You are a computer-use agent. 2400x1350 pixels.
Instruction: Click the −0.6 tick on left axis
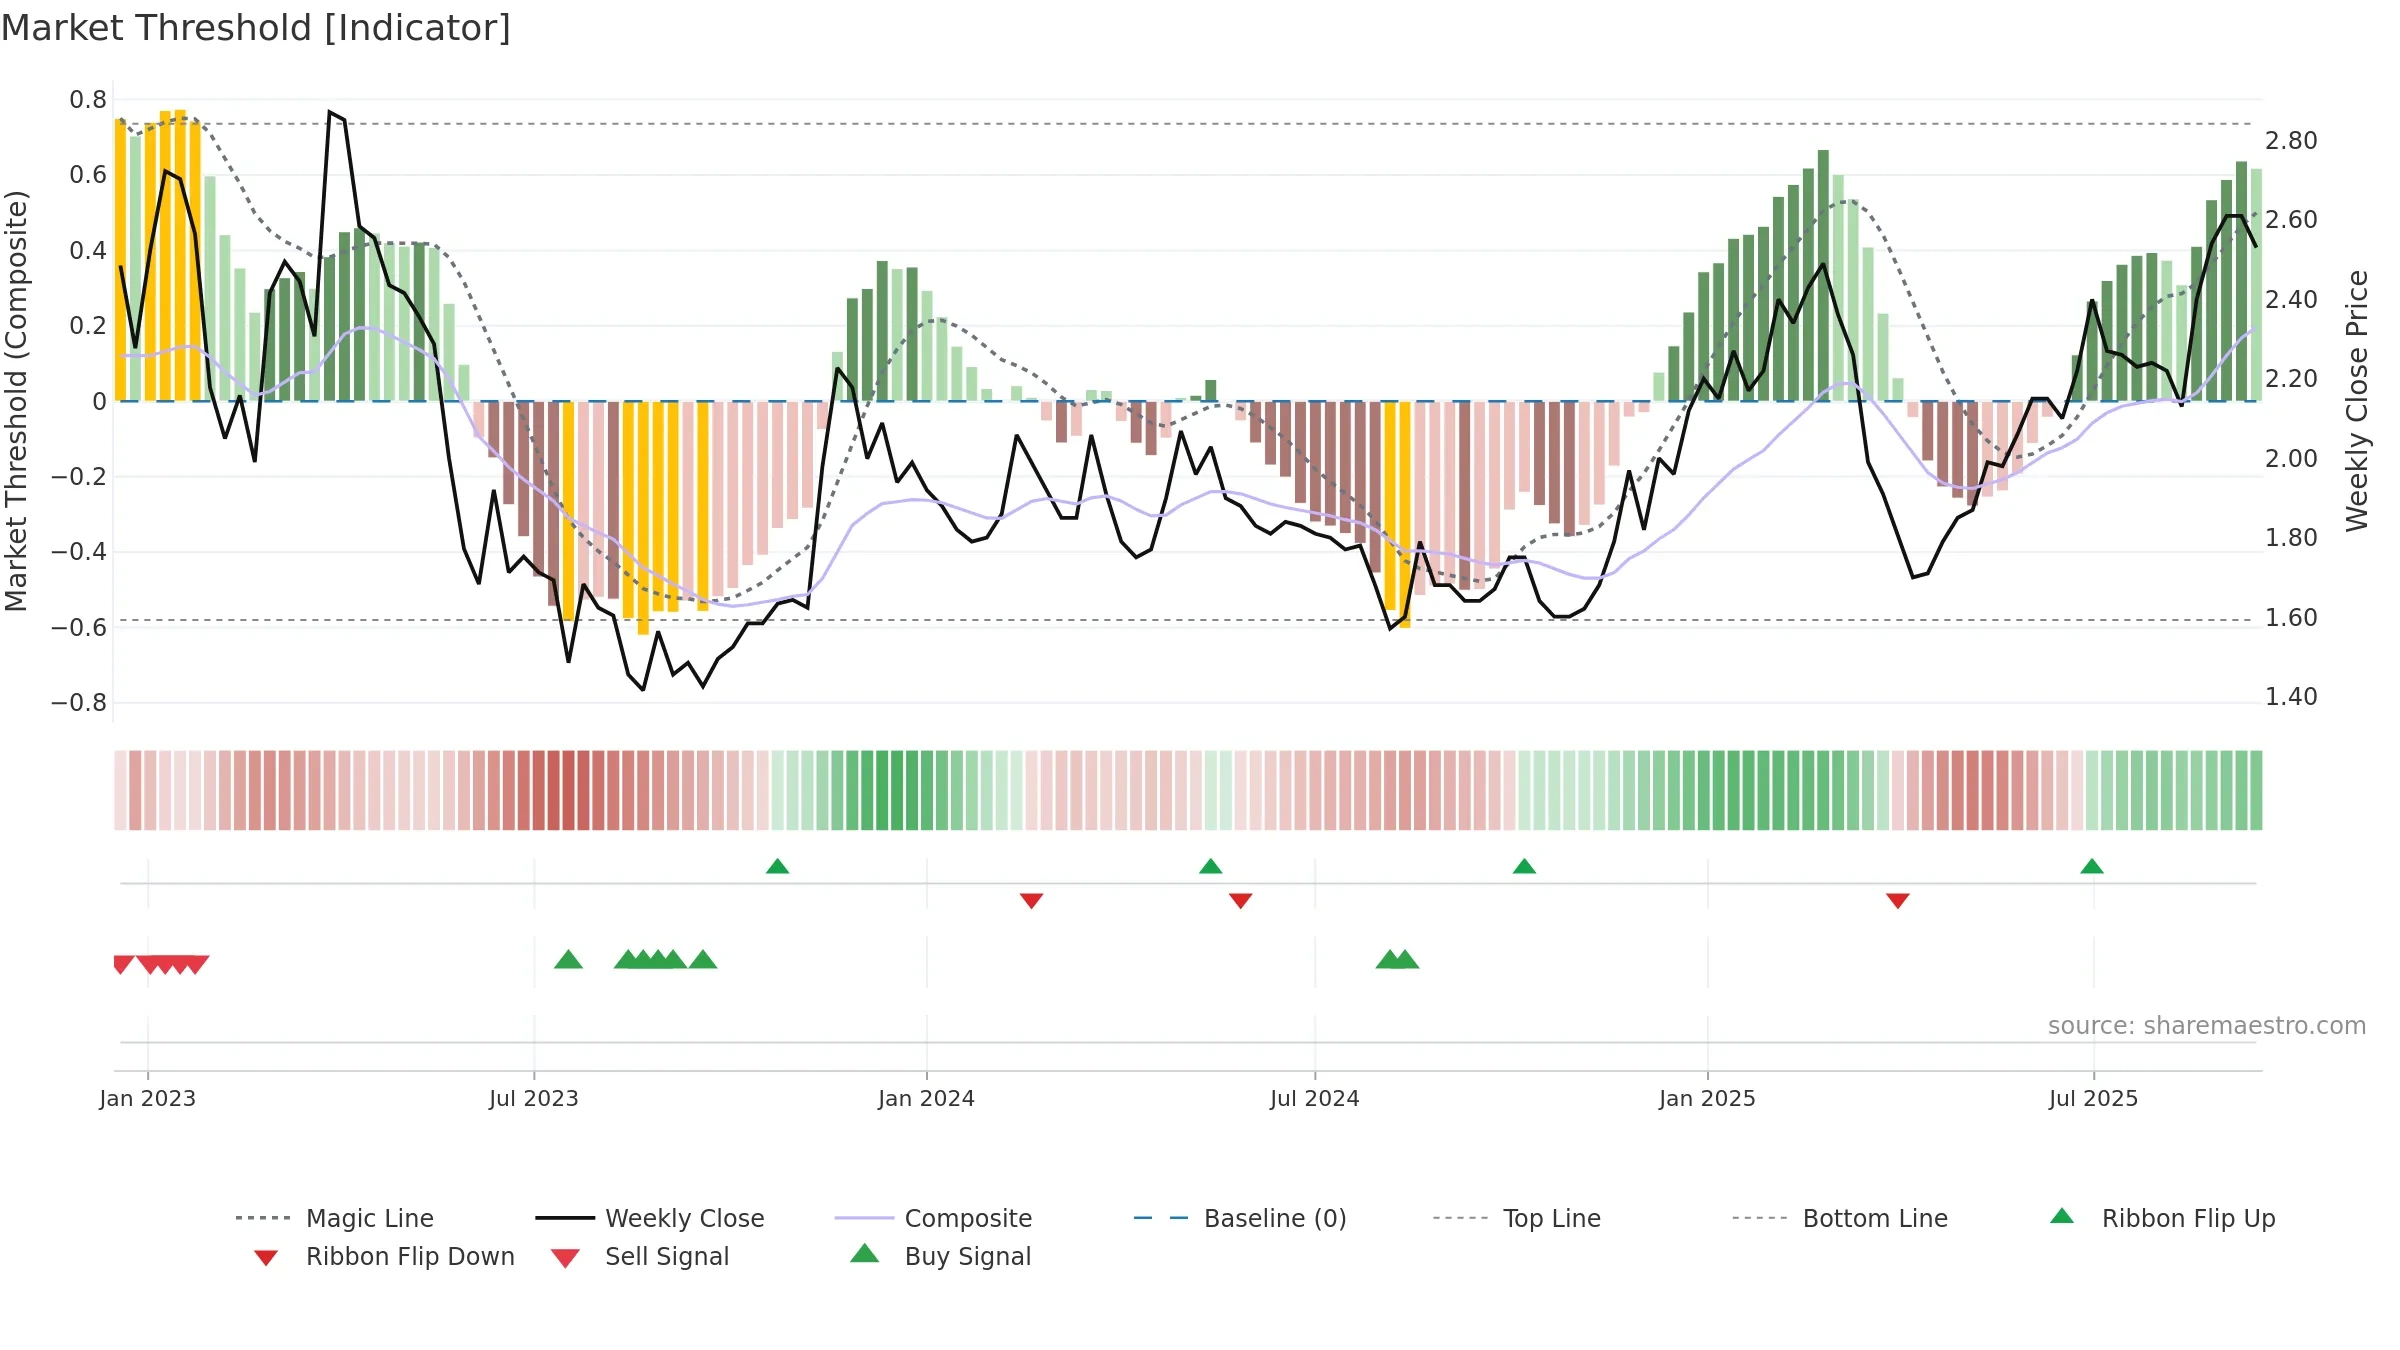pos(79,628)
